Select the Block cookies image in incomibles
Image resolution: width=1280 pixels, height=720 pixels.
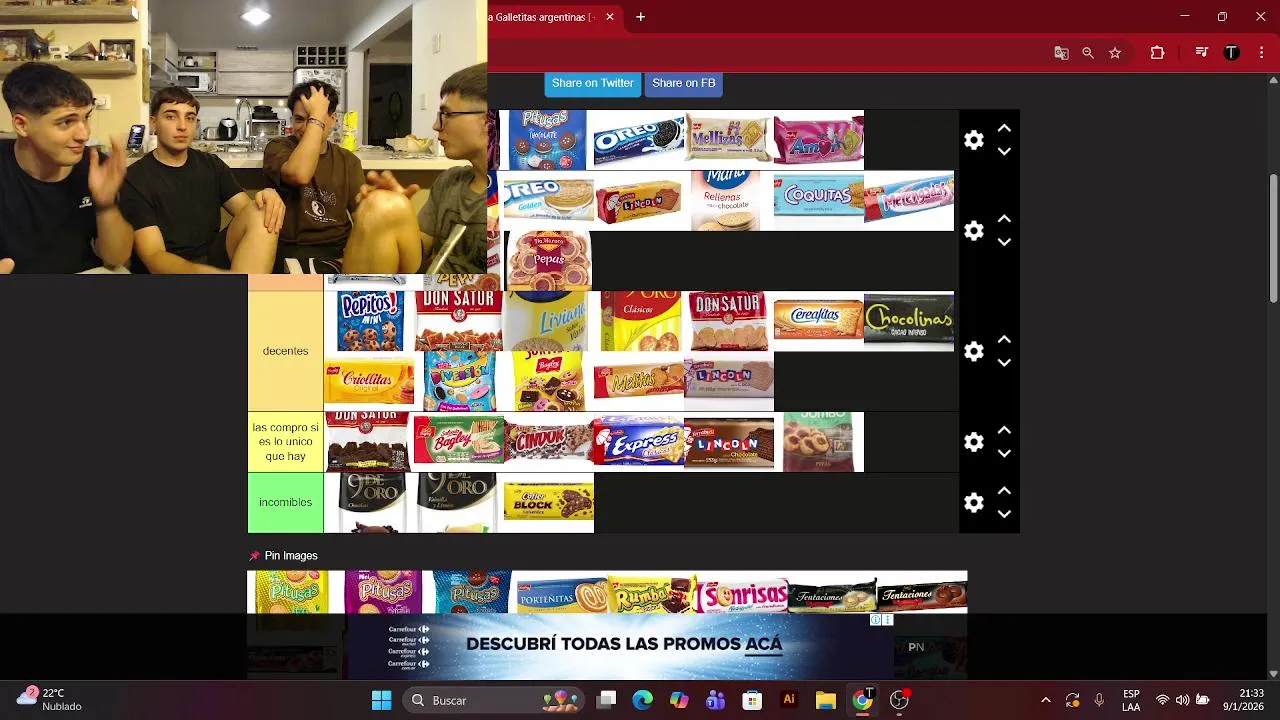click(549, 502)
